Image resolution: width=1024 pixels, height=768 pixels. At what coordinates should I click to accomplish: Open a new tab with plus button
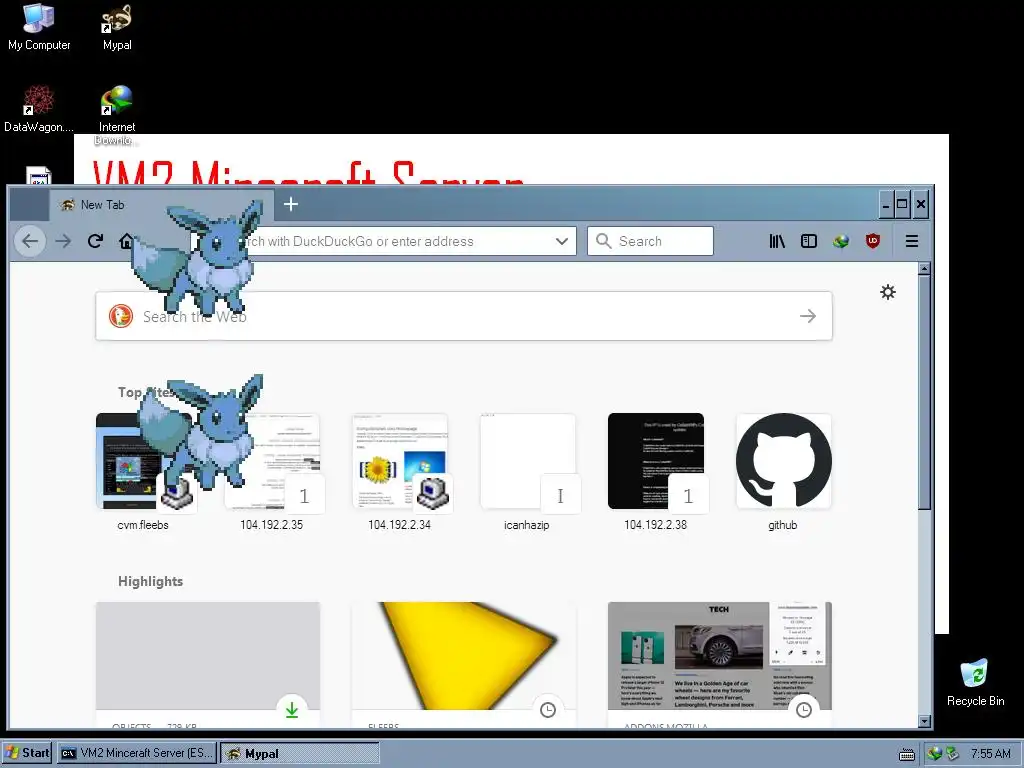[291, 204]
